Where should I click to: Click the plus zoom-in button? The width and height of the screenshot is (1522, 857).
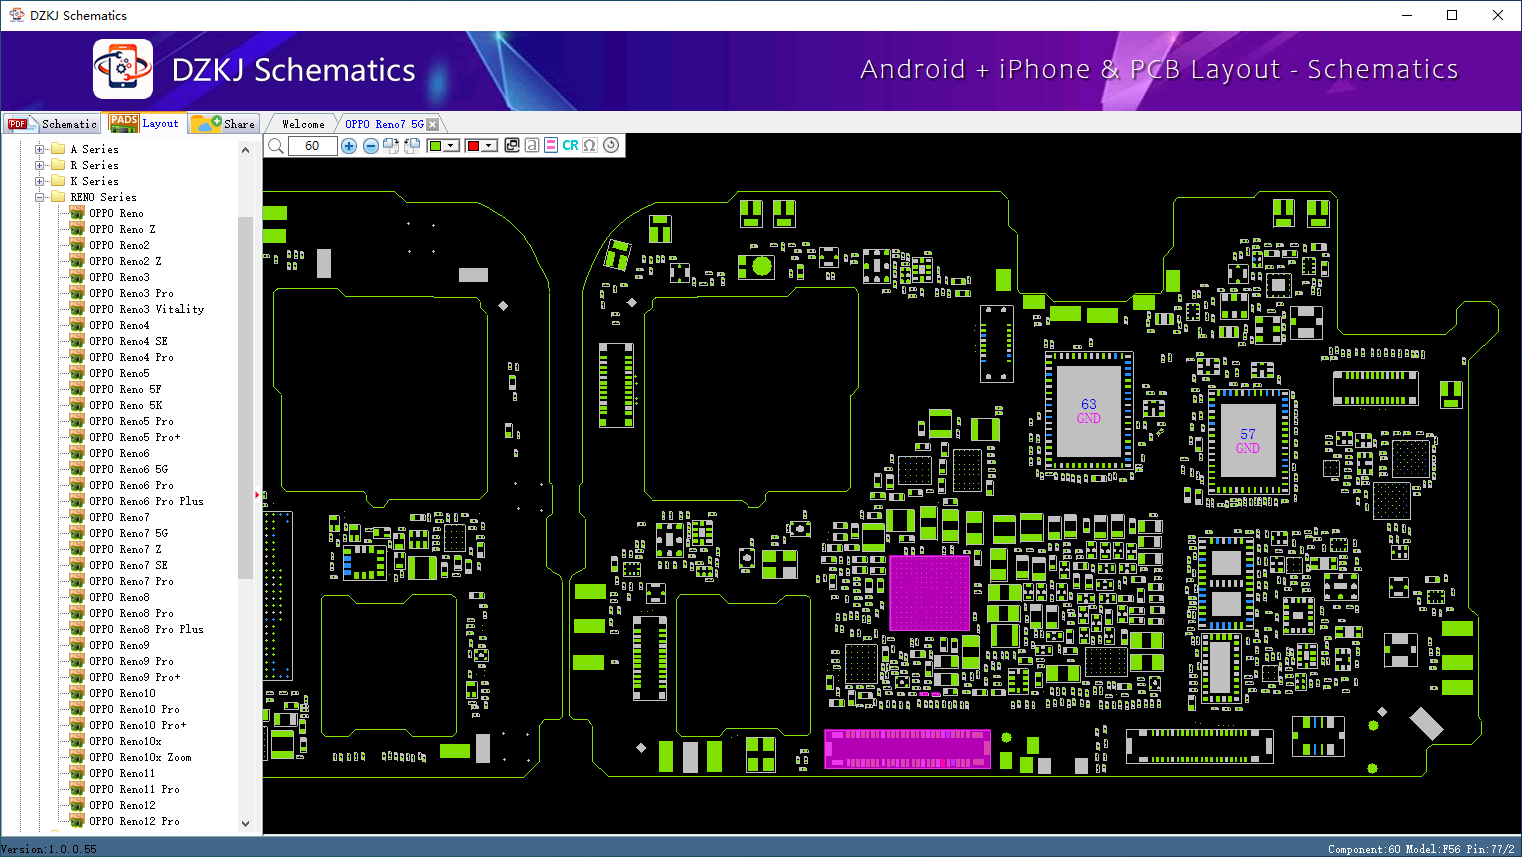tap(349, 146)
